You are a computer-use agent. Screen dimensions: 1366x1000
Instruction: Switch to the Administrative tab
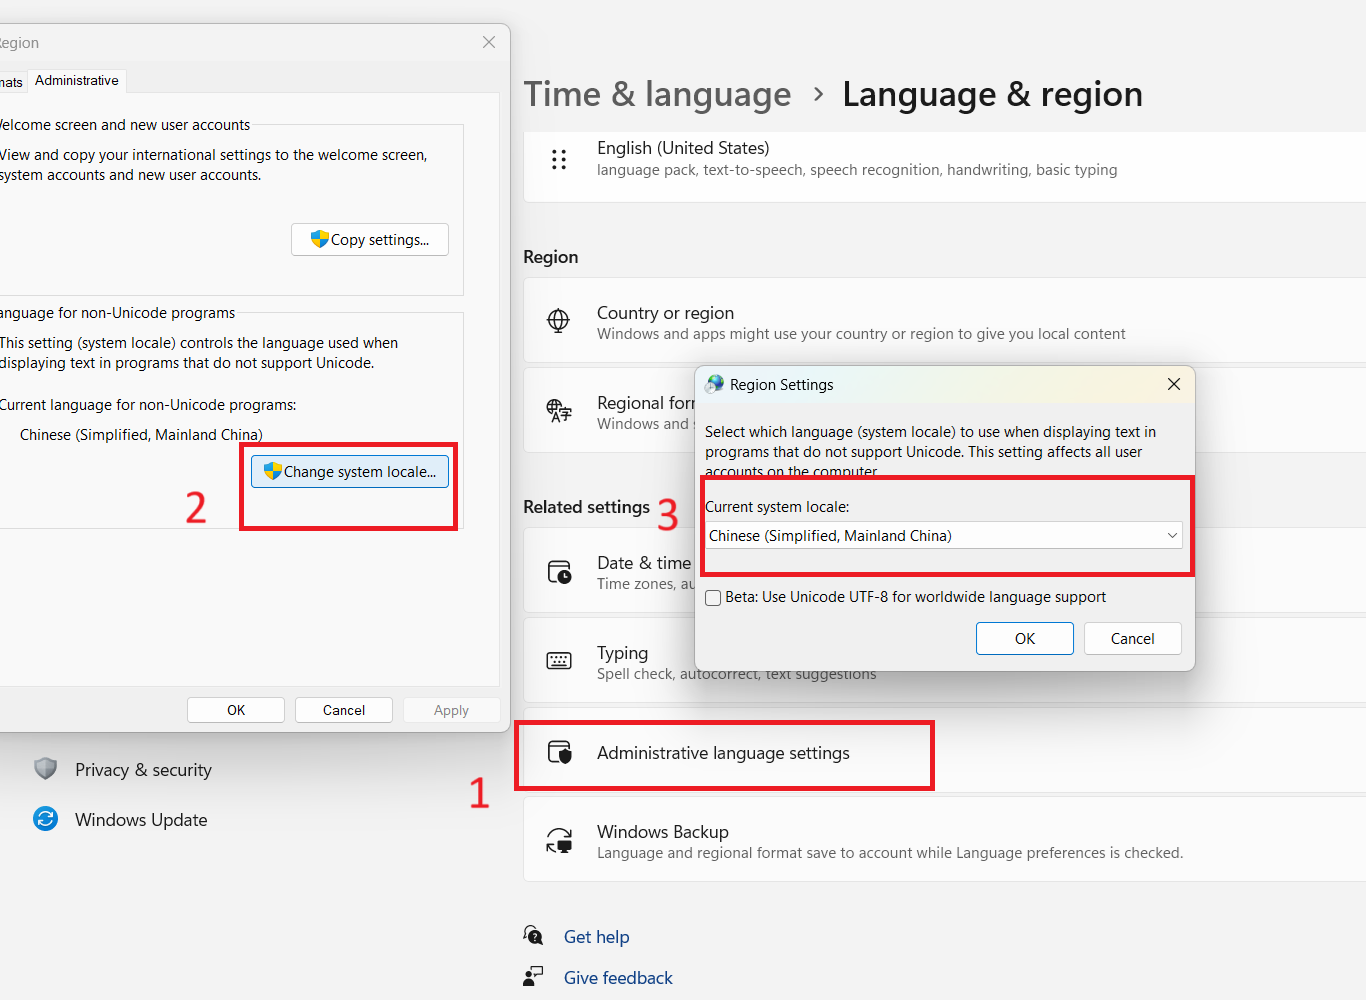click(x=77, y=81)
